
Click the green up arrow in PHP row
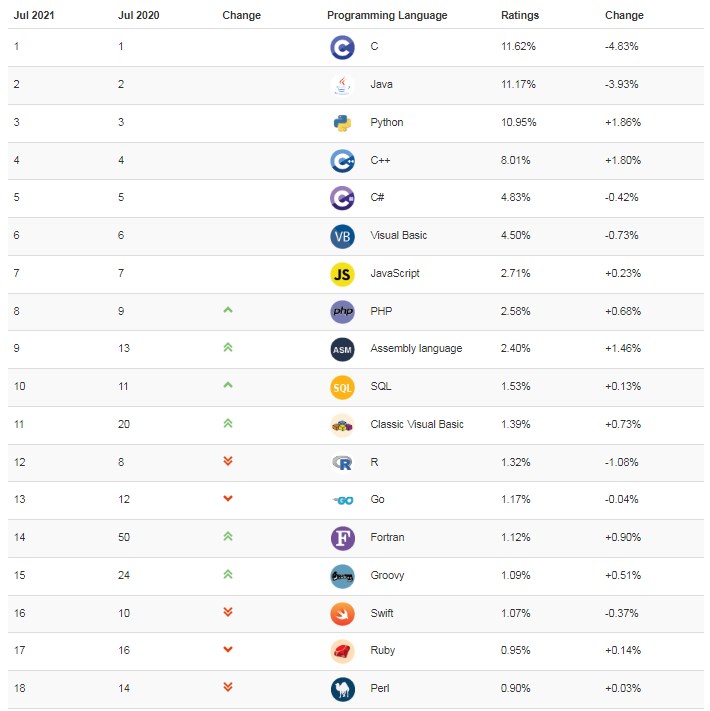tap(228, 310)
